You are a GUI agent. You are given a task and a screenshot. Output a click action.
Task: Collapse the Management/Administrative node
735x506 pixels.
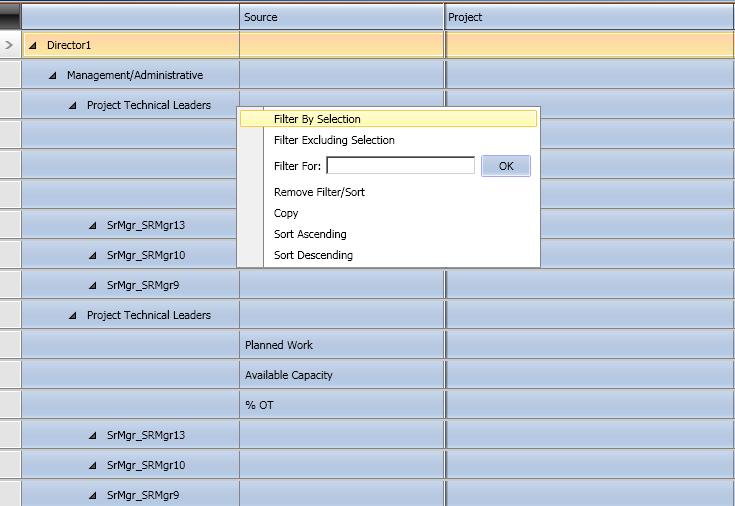53,75
